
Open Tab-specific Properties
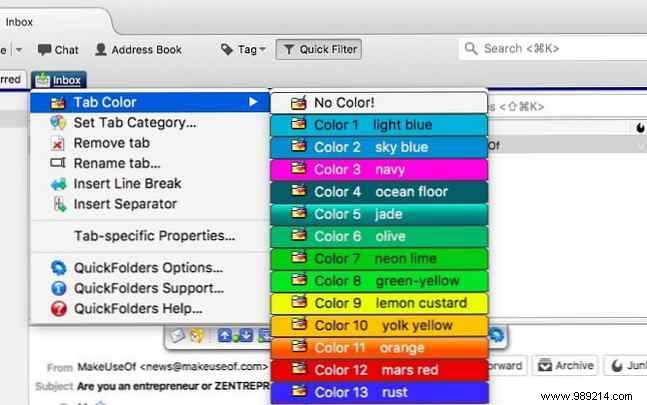tap(150, 236)
